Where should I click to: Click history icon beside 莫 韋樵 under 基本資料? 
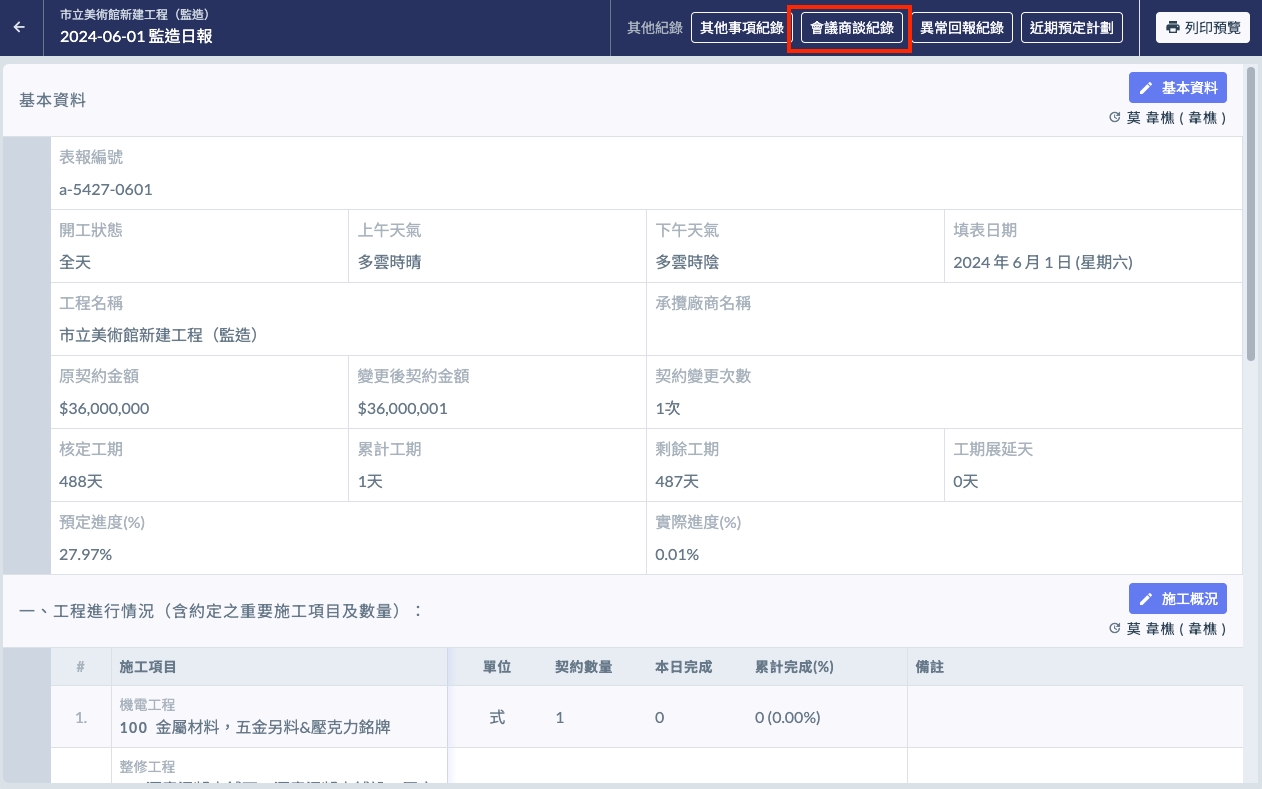[x=1115, y=118]
